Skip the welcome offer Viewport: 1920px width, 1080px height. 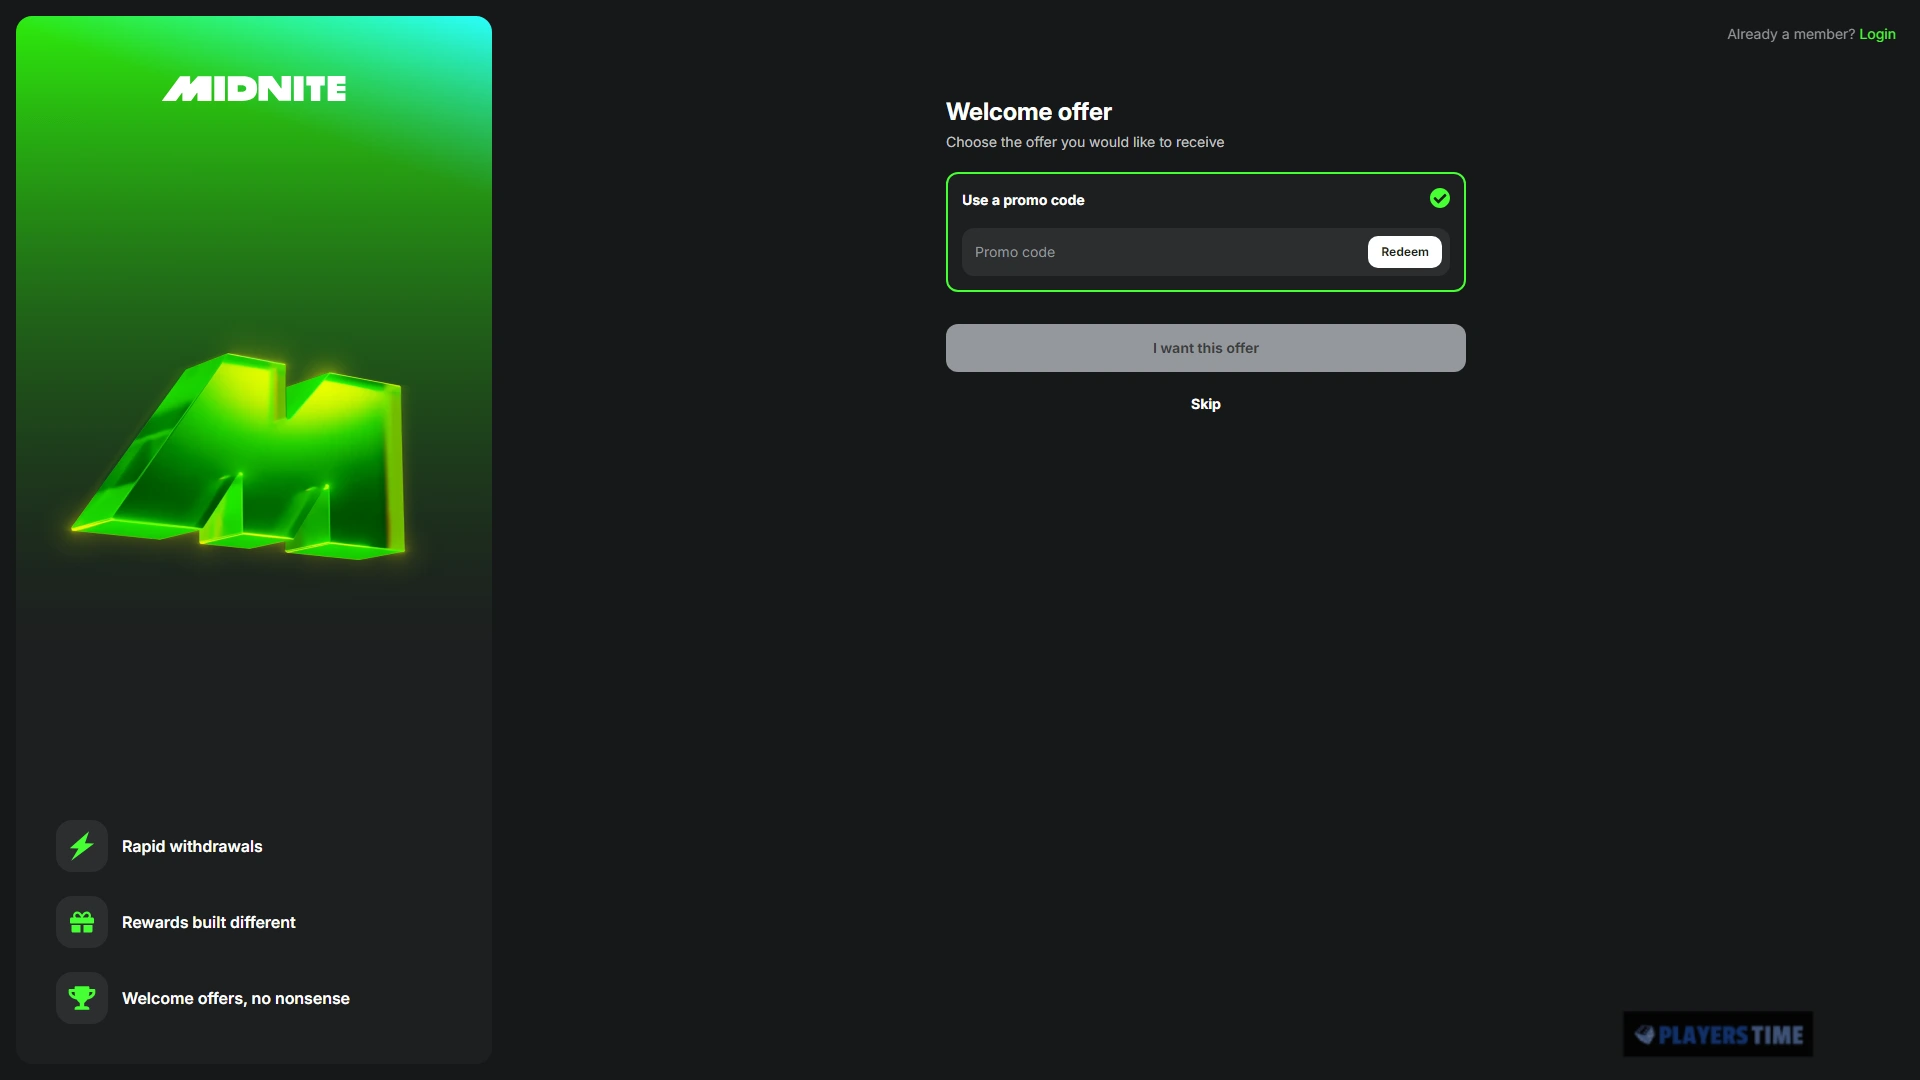click(x=1206, y=404)
